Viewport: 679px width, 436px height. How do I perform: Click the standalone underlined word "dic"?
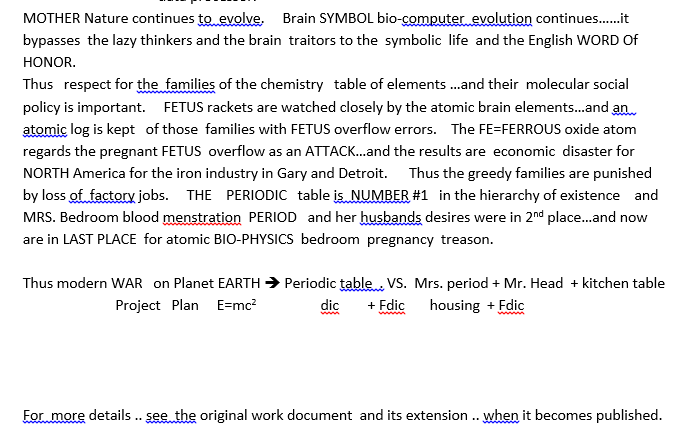tap(330, 305)
